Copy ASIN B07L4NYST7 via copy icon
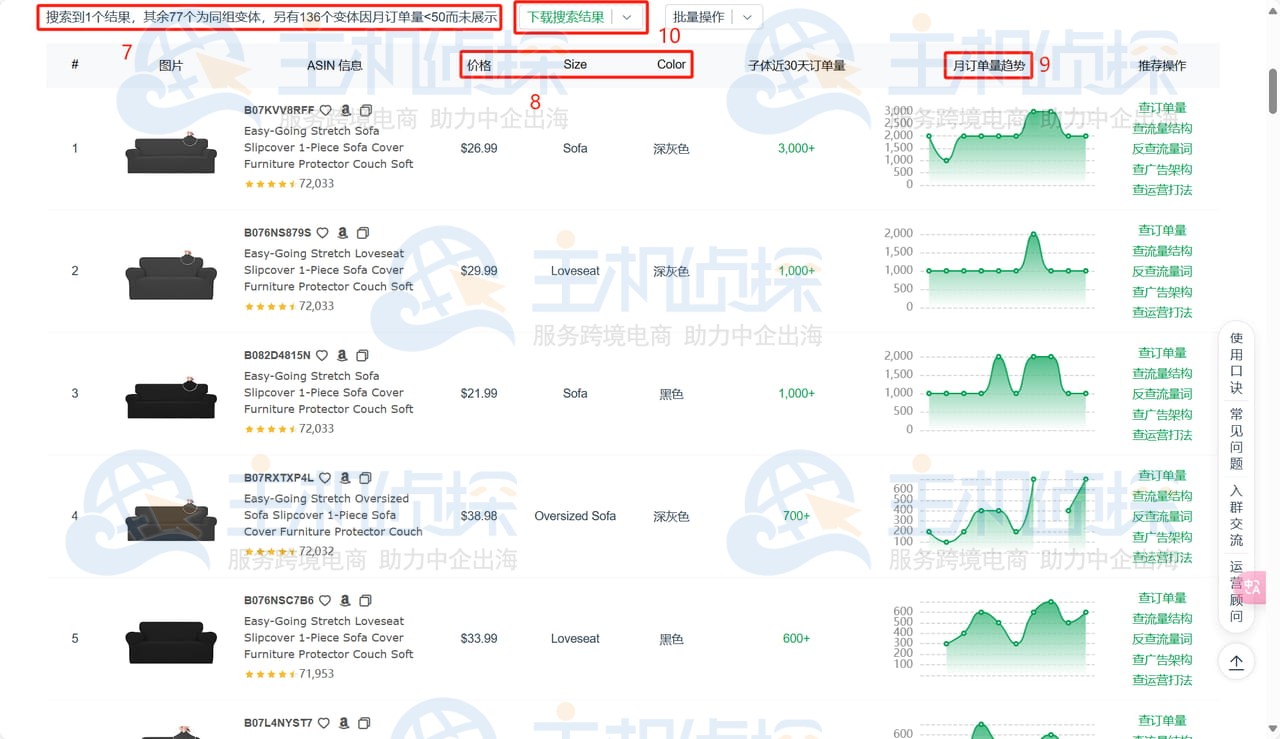This screenshot has width=1280, height=739. point(363,722)
